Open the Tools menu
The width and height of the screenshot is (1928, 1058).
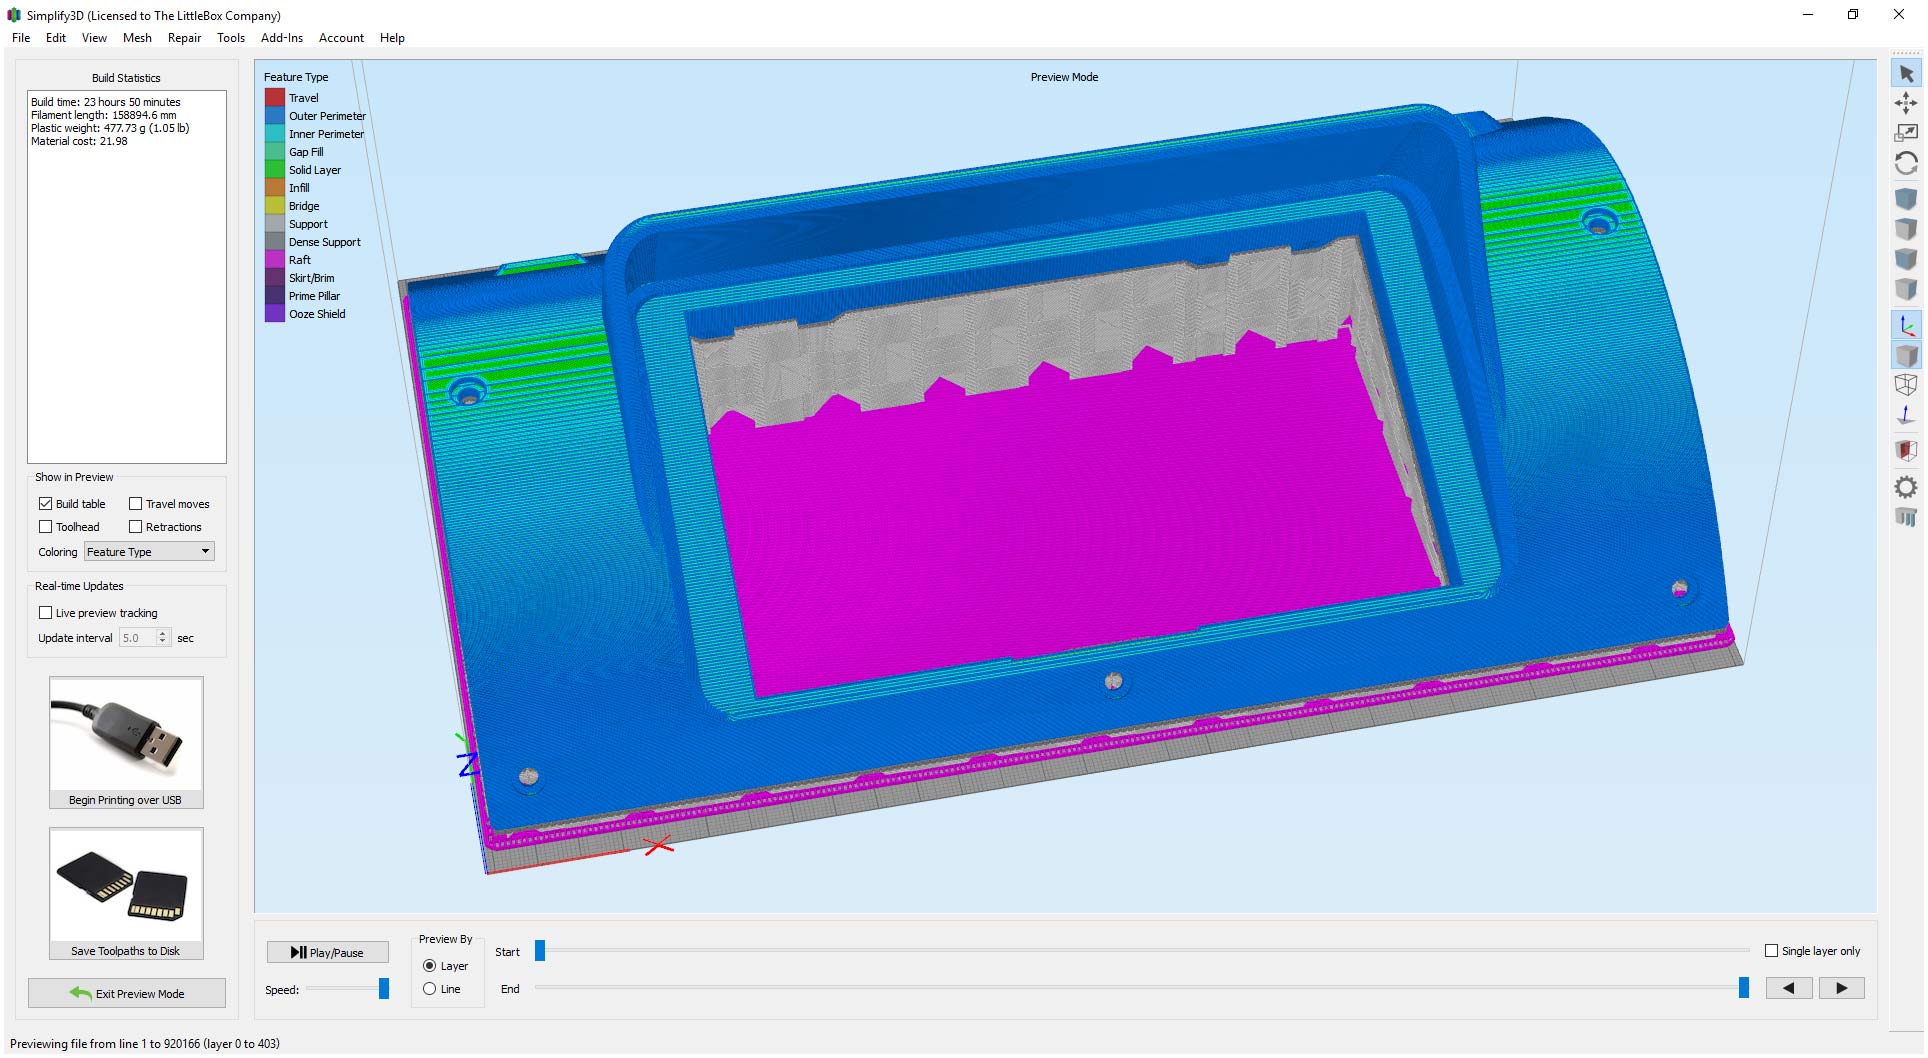231,38
